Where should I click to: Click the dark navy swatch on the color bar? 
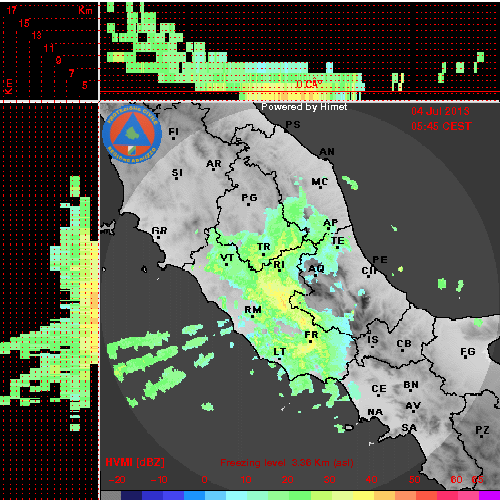tap(131, 495)
